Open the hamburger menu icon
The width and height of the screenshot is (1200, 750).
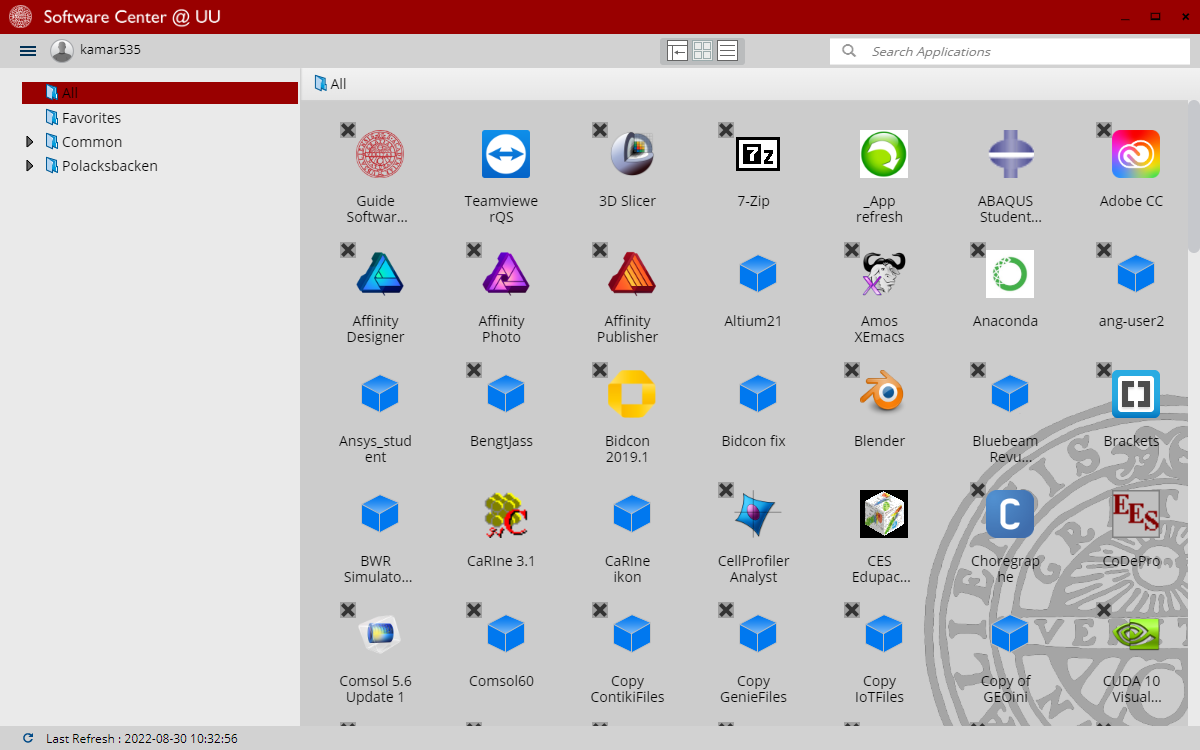pyautogui.click(x=28, y=51)
